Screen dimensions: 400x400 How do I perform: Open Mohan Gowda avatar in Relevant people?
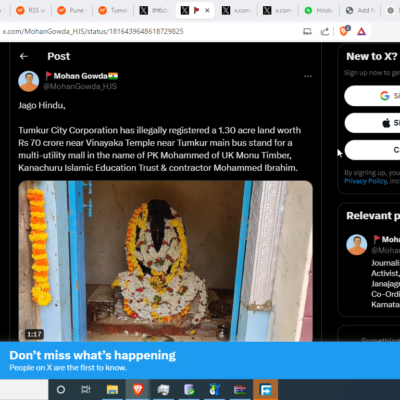coord(357,244)
